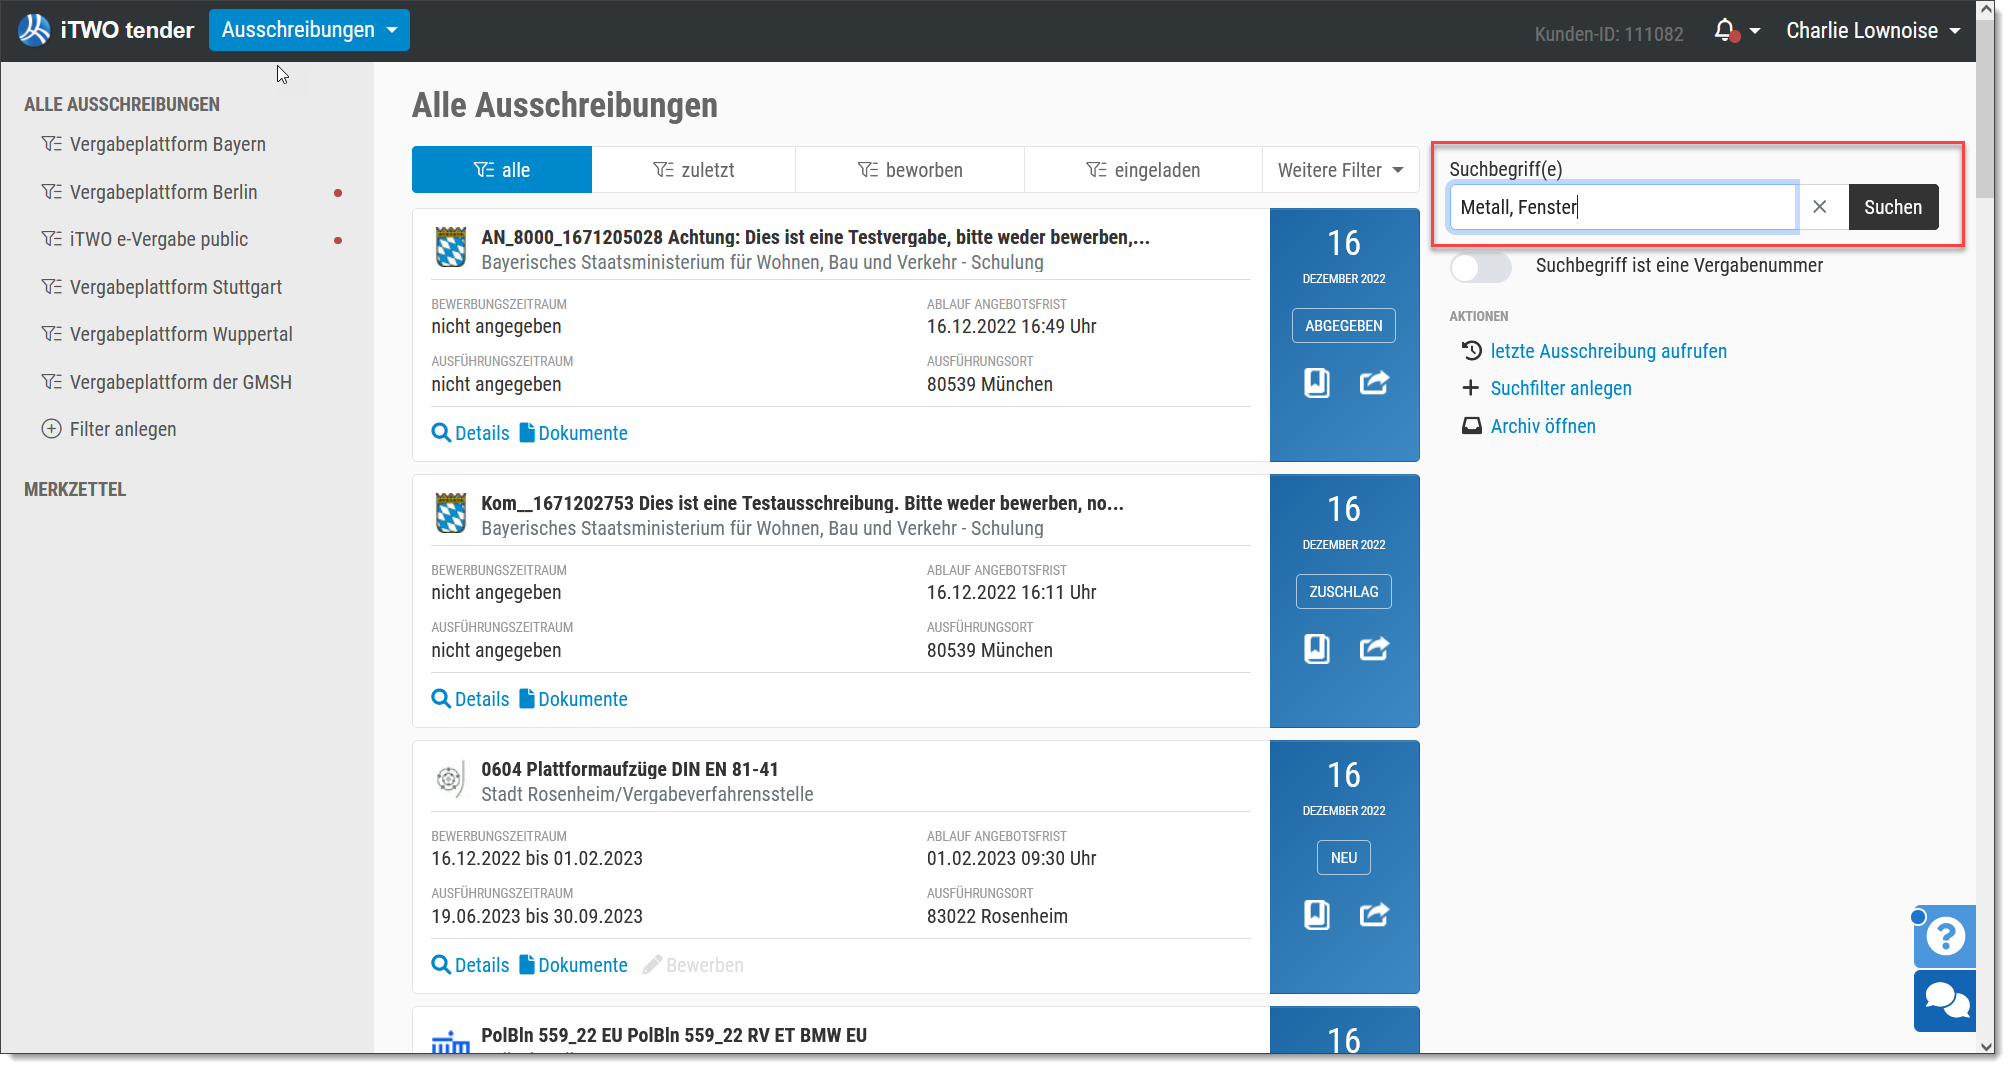Expand the notification dropdown arrow
The image size is (2010, 1069).
tap(1755, 31)
